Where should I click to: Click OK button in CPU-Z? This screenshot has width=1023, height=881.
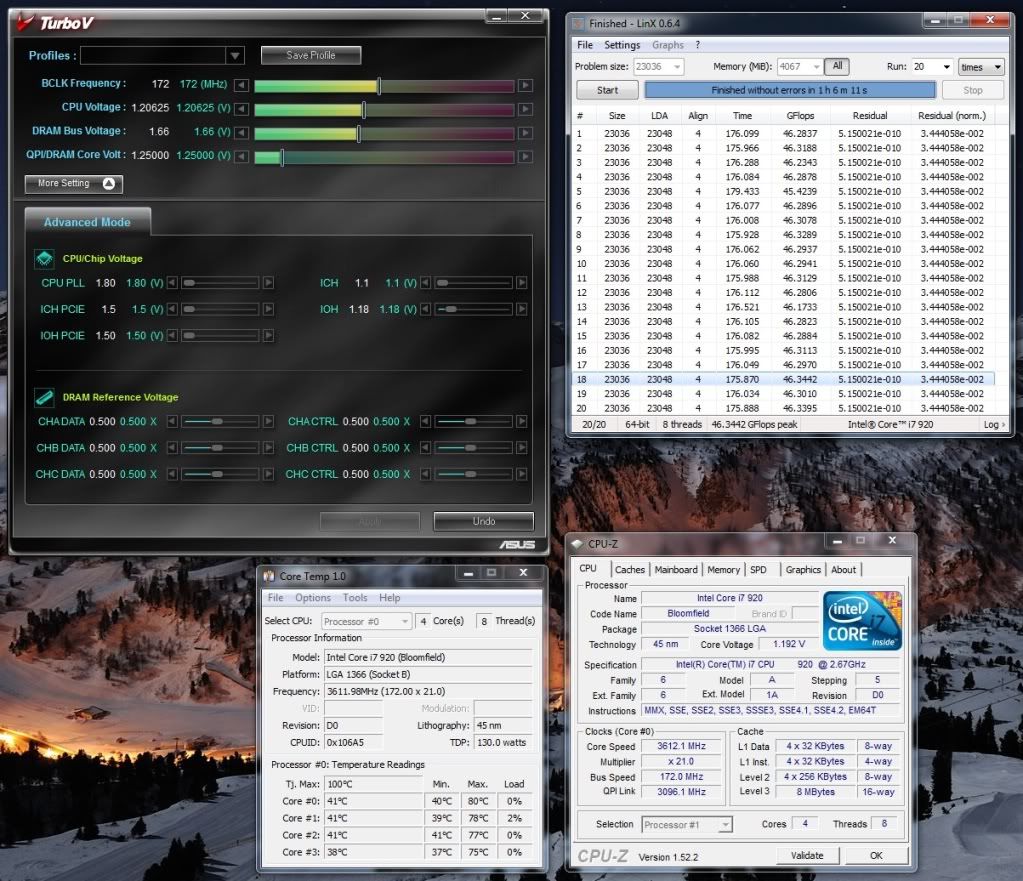[x=876, y=856]
